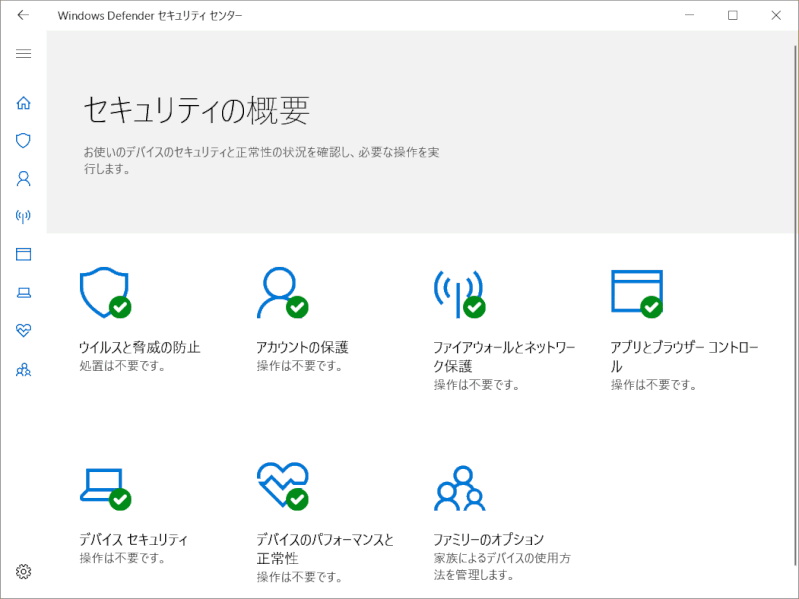Open the shield icon in sidebar
This screenshot has width=799, height=599.
(23, 141)
